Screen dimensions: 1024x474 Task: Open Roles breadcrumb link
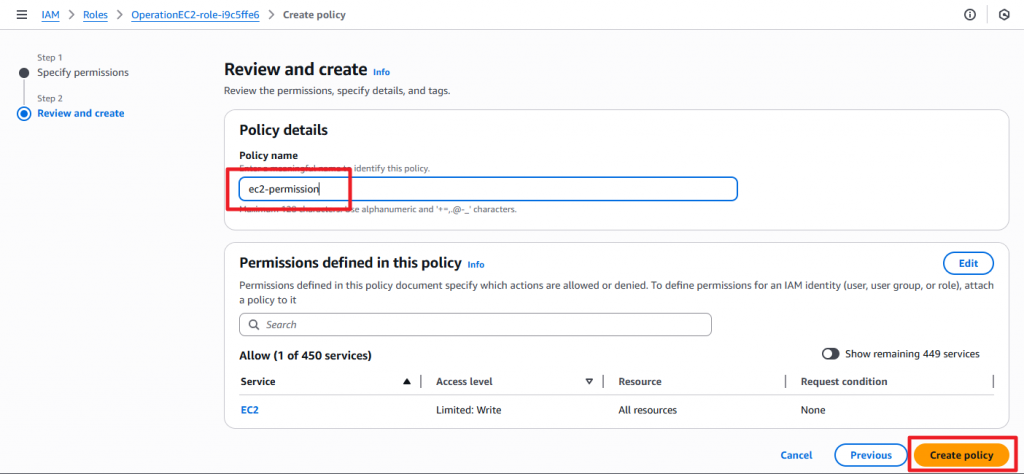95,14
